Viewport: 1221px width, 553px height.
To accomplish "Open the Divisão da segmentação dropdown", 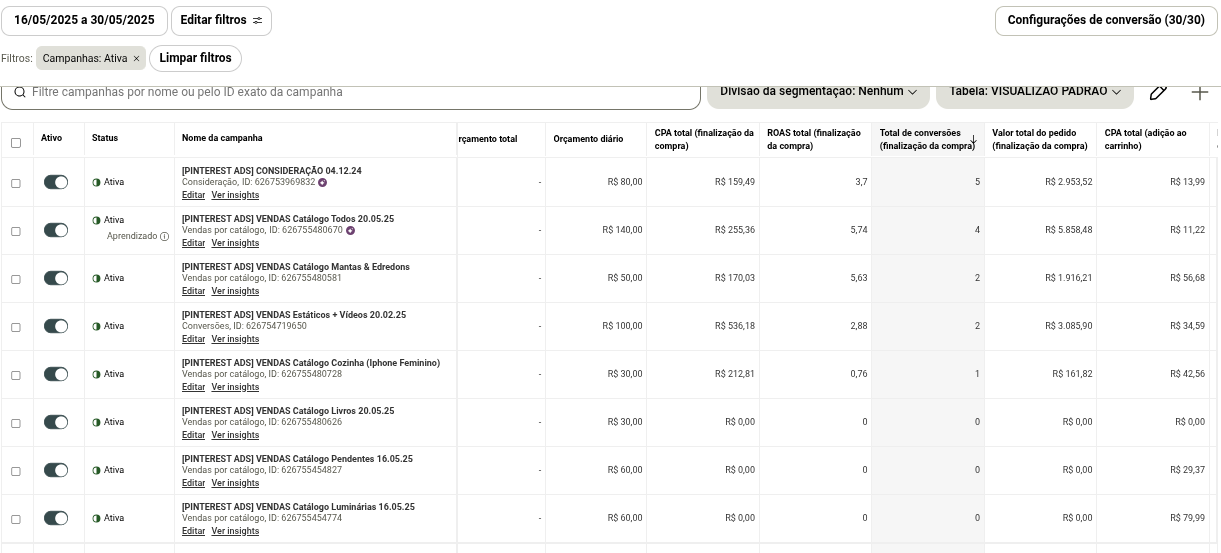I will pyautogui.click(x=818, y=91).
